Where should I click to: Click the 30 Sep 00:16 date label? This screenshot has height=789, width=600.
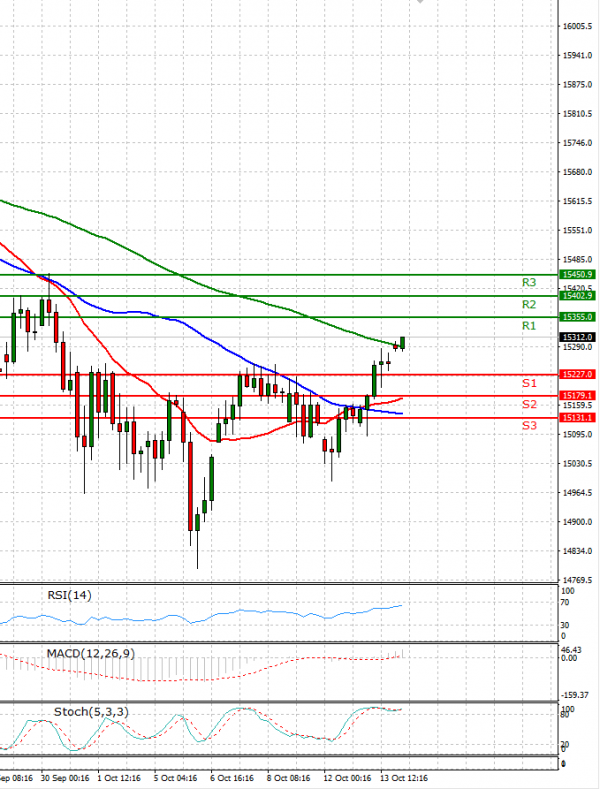point(65,778)
